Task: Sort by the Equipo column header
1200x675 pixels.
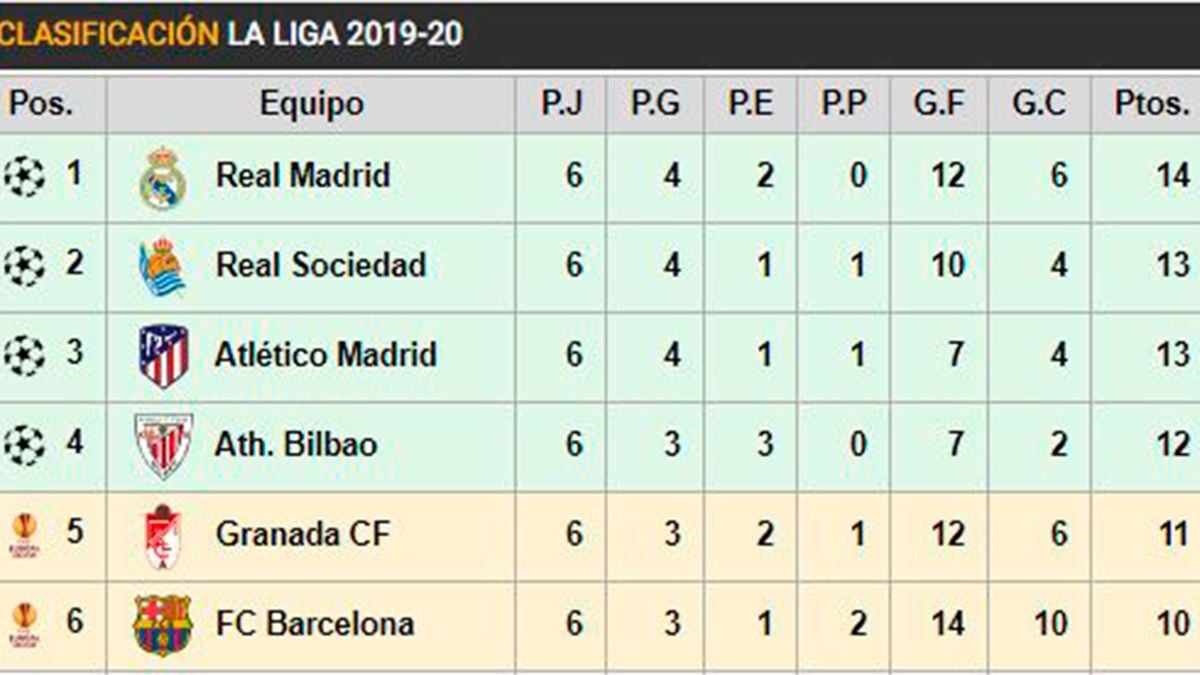Action: click(311, 104)
